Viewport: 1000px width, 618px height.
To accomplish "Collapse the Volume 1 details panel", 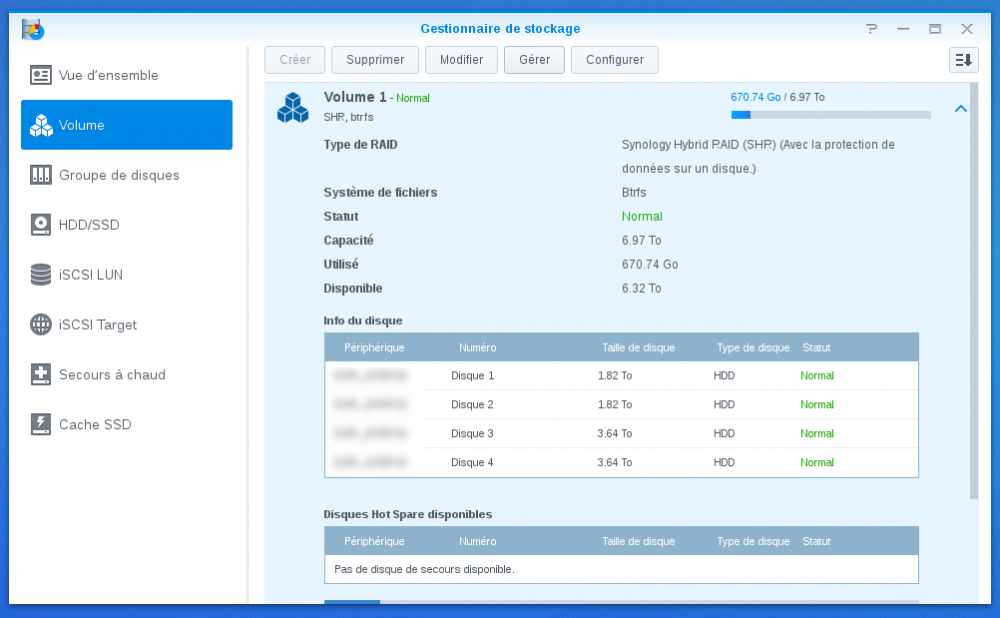I will [x=961, y=108].
